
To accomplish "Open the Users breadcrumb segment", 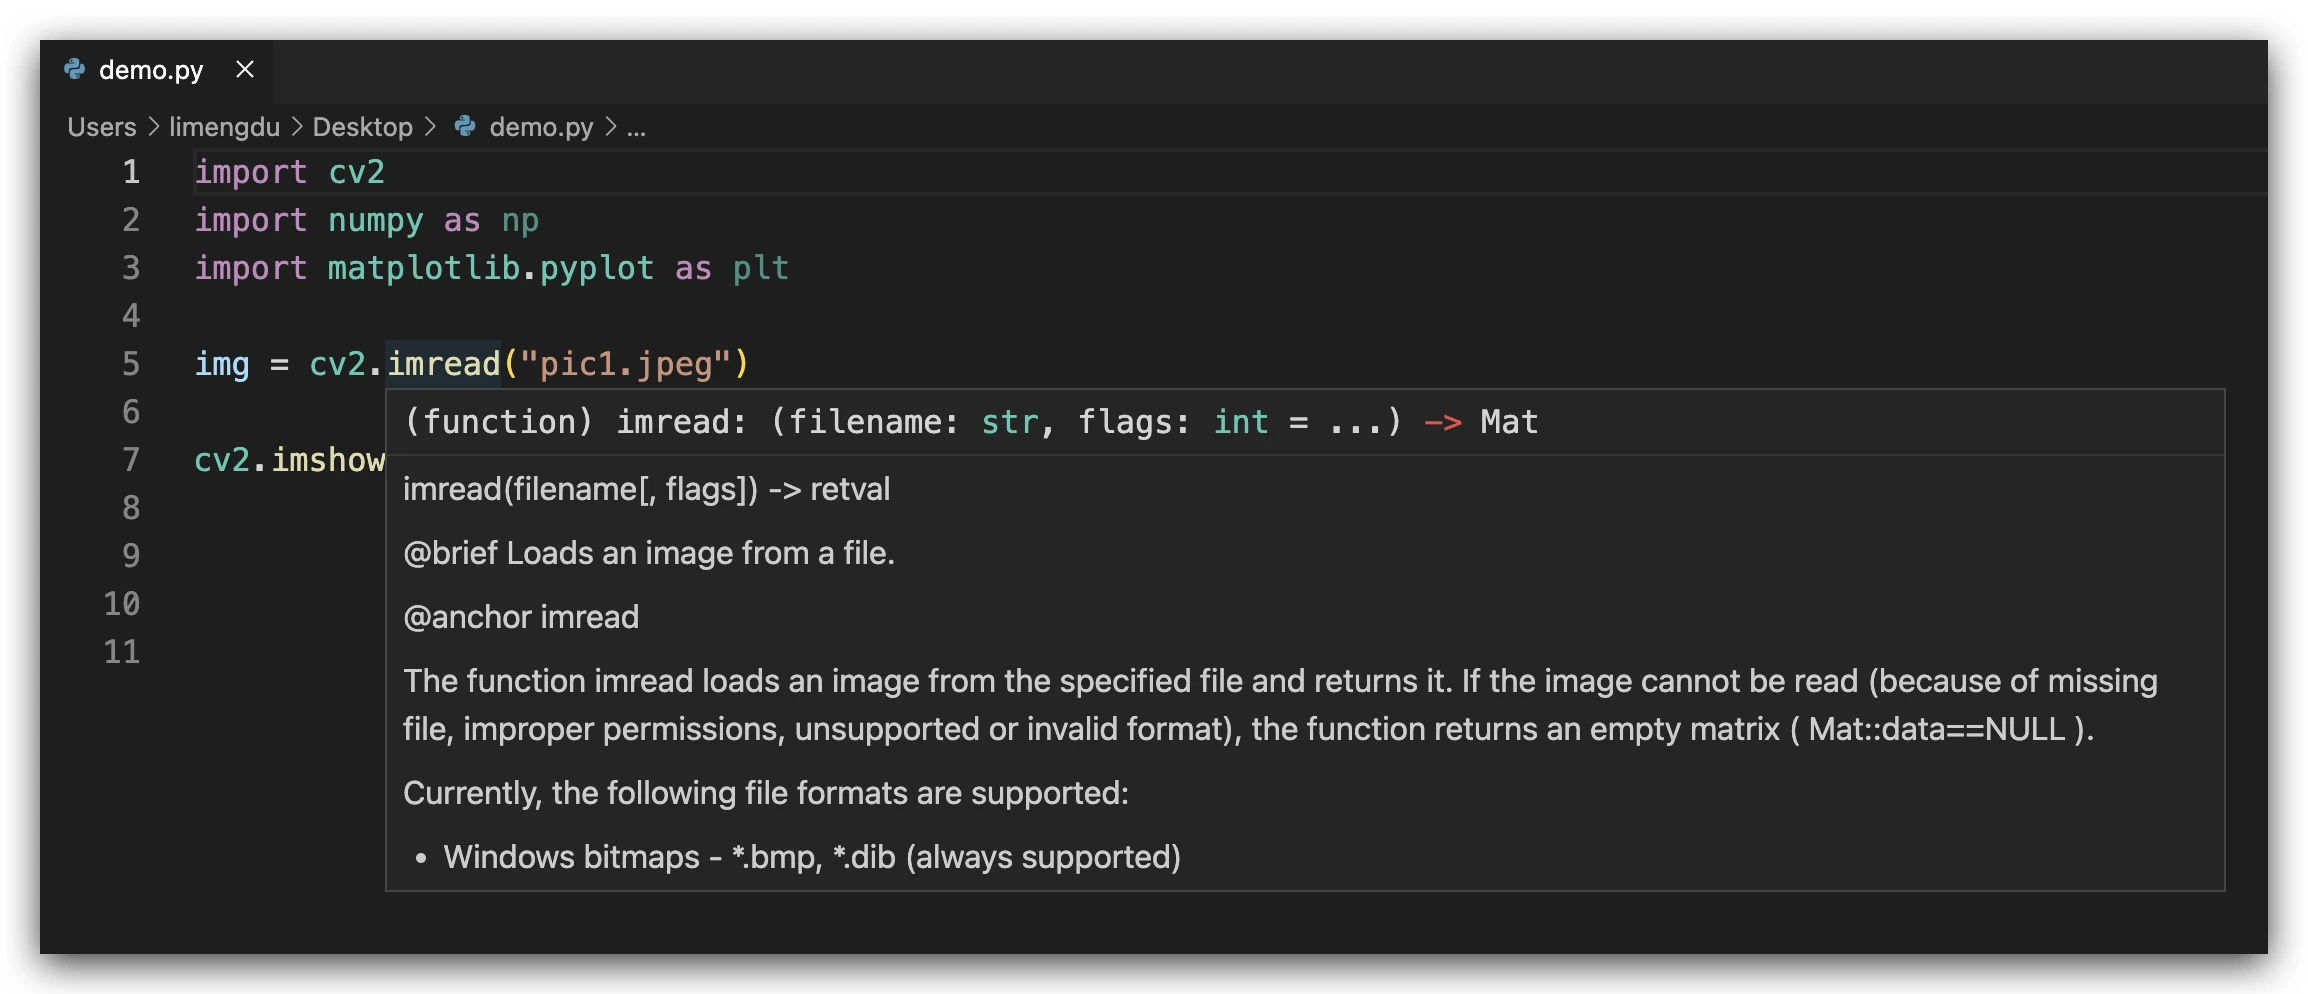I will click(x=101, y=127).
